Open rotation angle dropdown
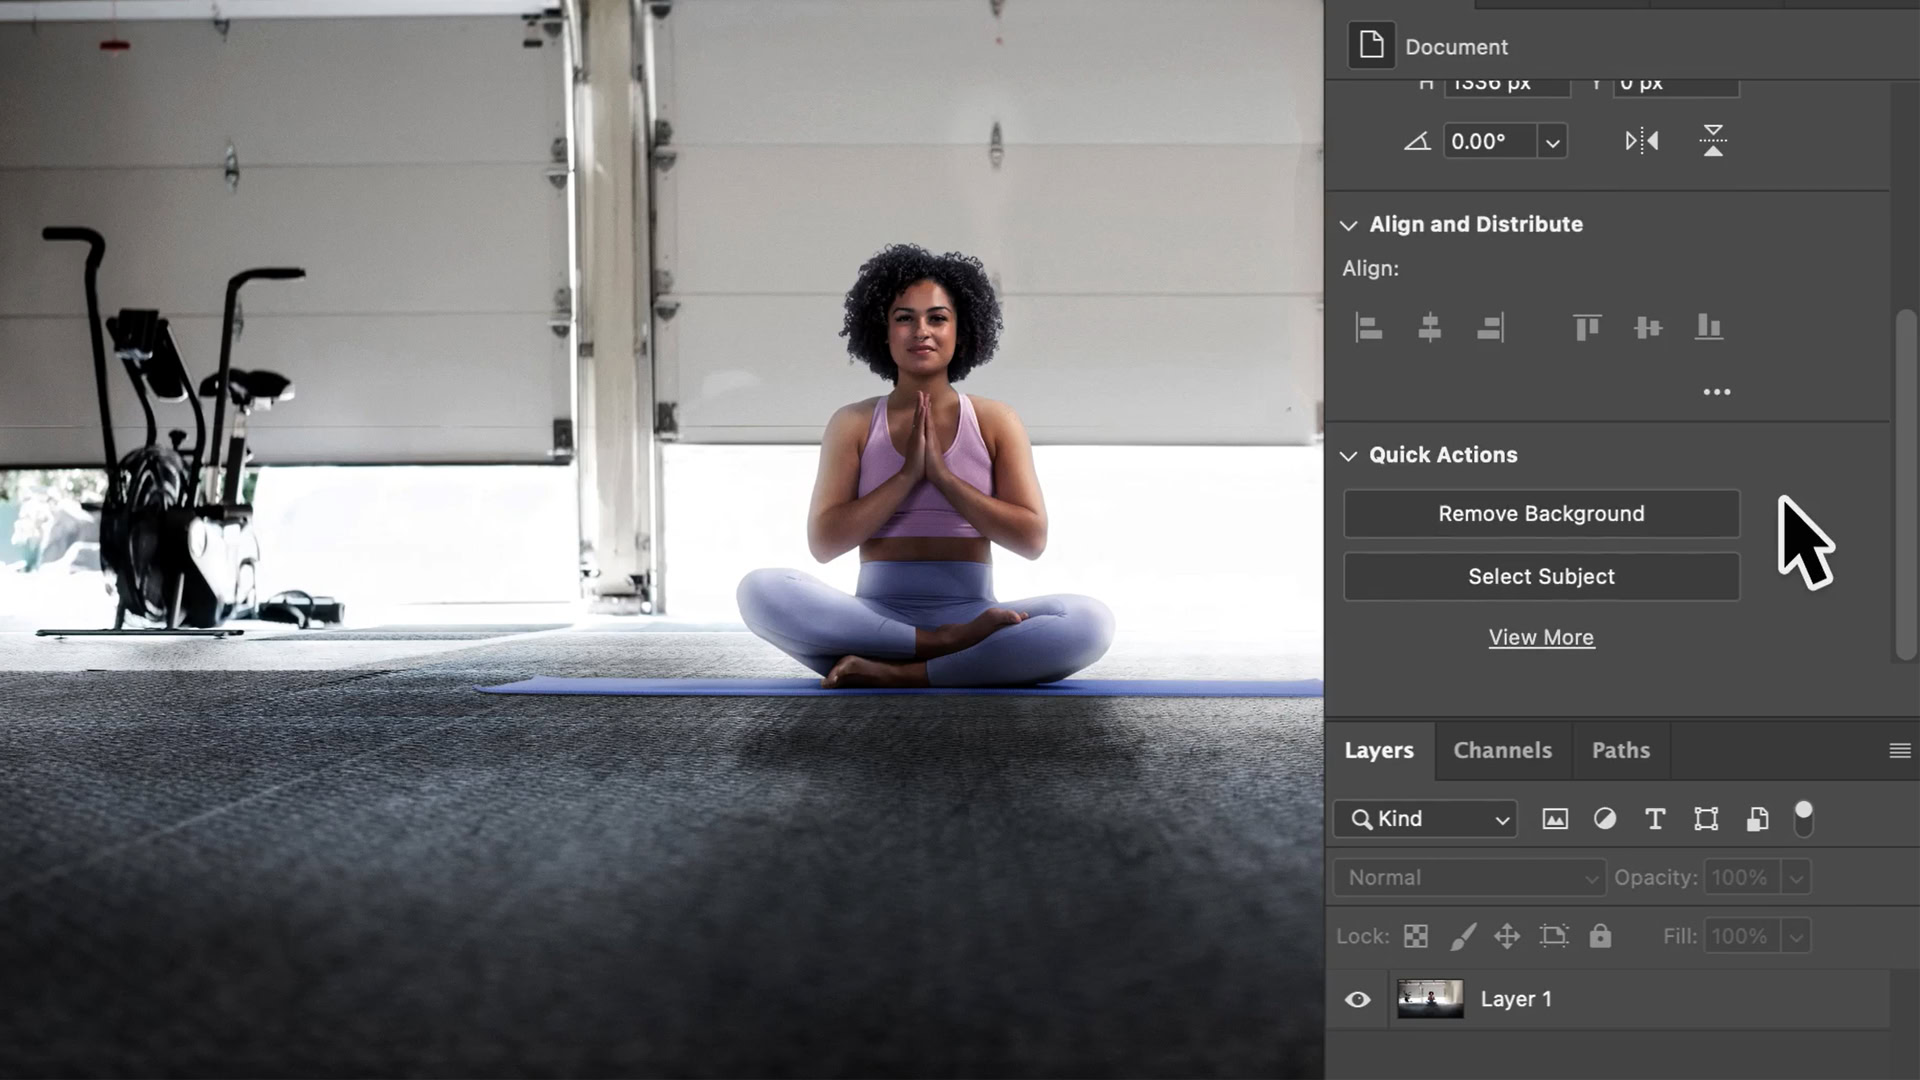This screenshot has height=1080, width=1920. click(x=1552, y=142)
